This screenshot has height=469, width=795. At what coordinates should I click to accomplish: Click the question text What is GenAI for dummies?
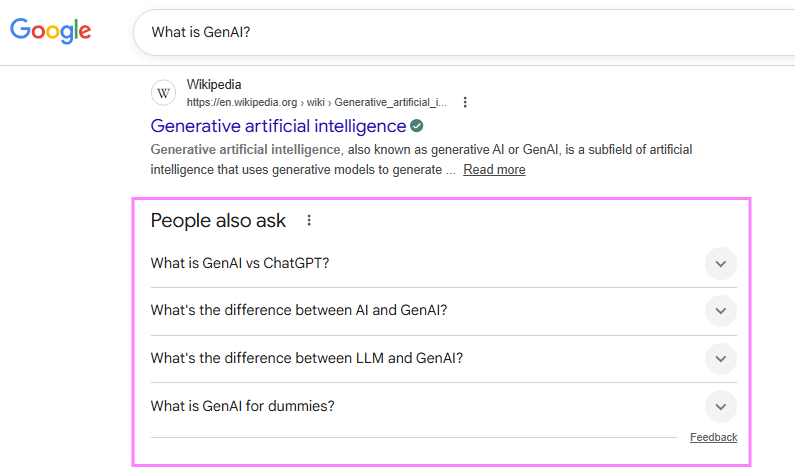pos(242,406)
